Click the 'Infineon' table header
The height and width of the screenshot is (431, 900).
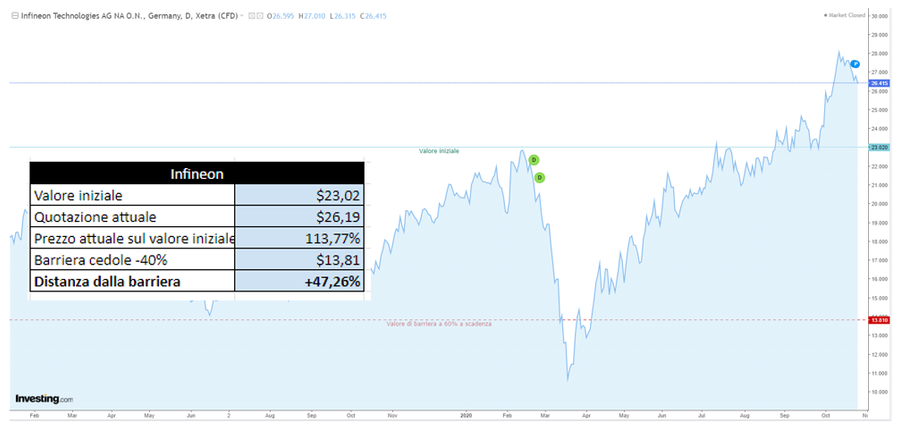tap(197, 173)
